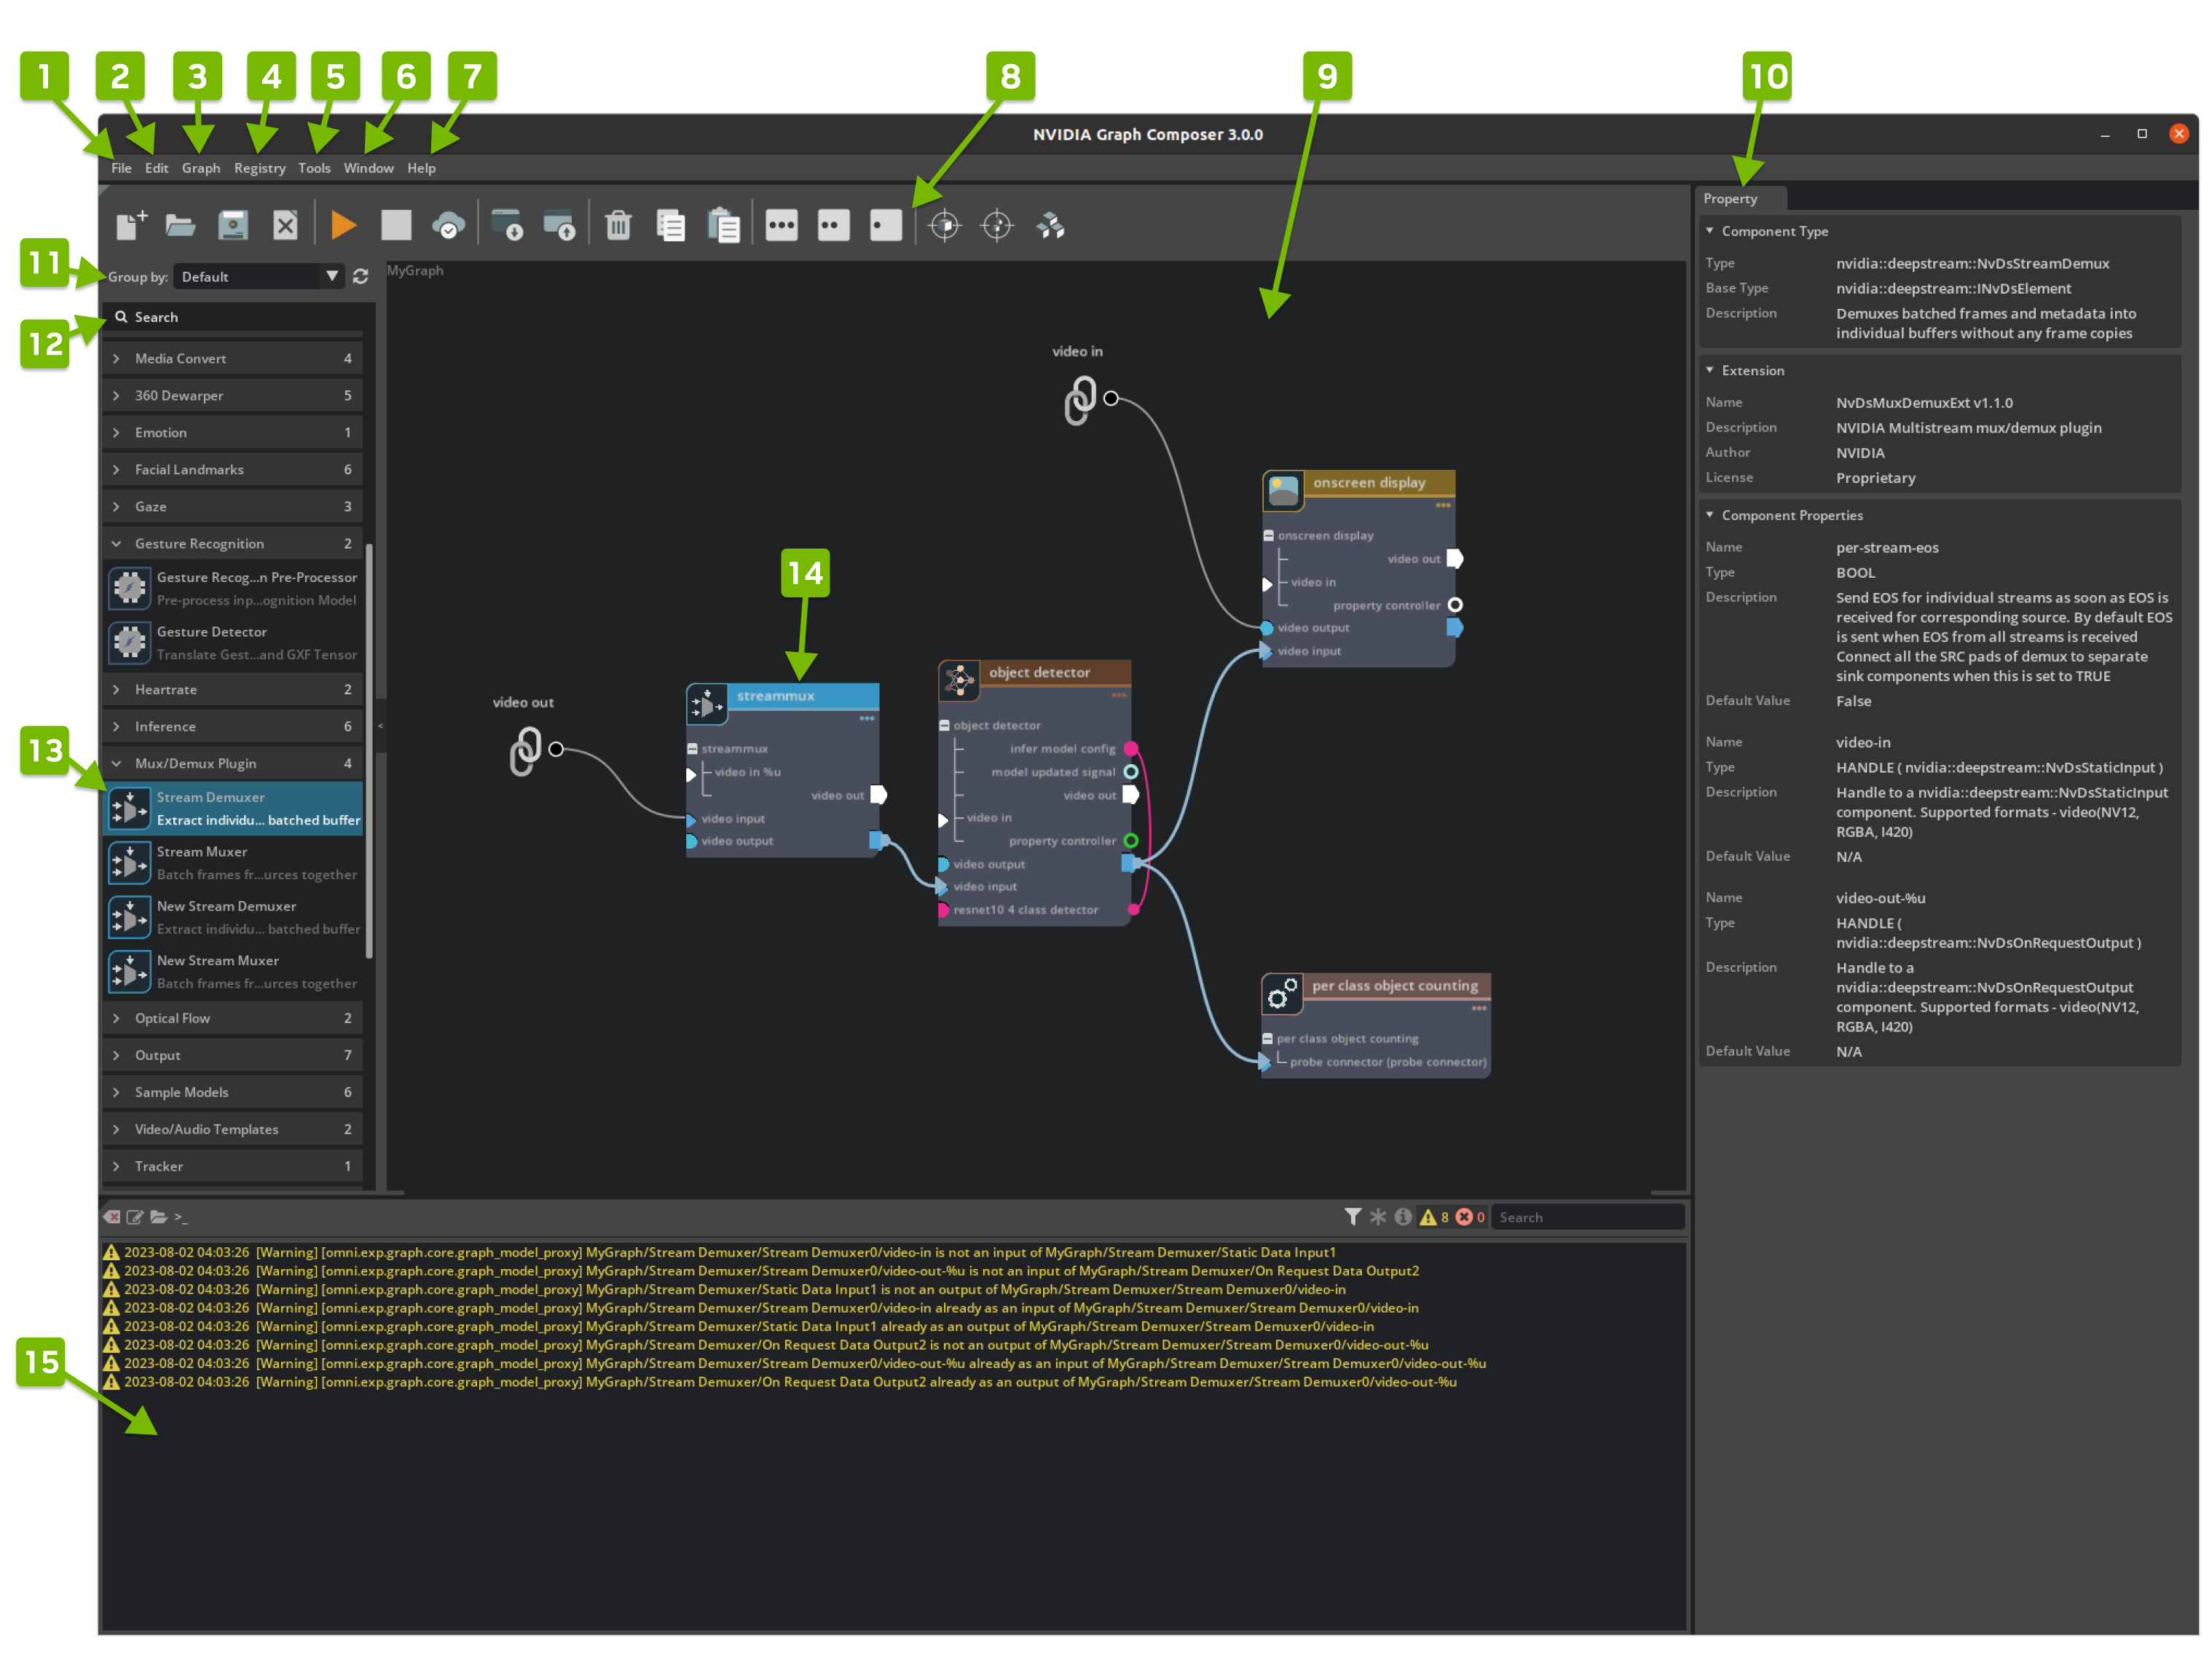The height and width of the screenshot is (1658, 2212).
Task: Click the Save Graph disk icon
Action: 232,225
